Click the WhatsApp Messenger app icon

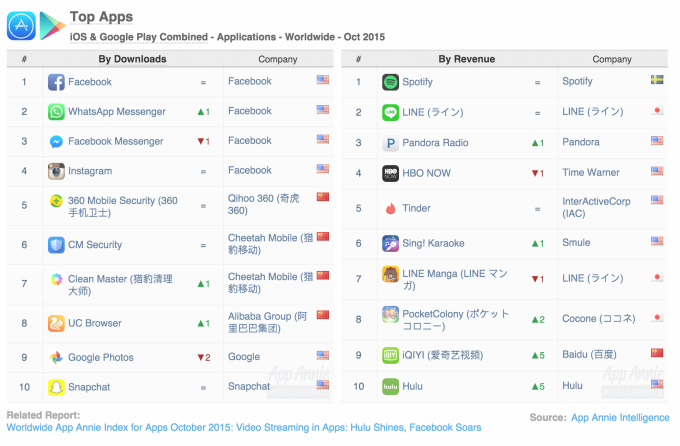(x=56, y=112)
